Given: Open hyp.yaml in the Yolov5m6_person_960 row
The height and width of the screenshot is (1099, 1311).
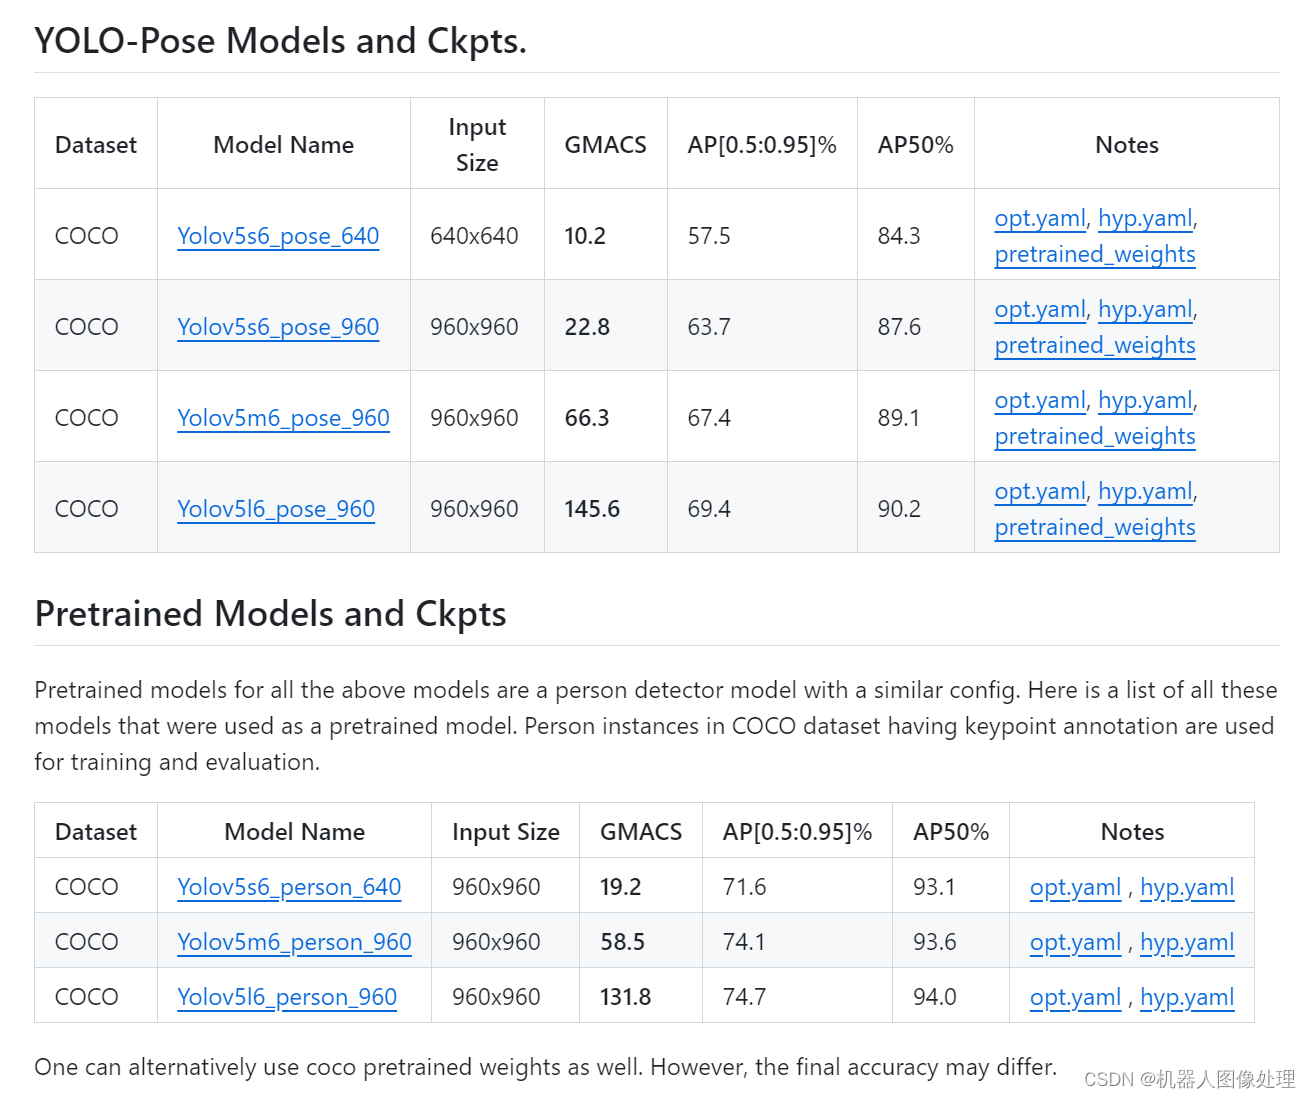Looking at the screenshot, I should pyautogui.click(x=1187, y=942).
